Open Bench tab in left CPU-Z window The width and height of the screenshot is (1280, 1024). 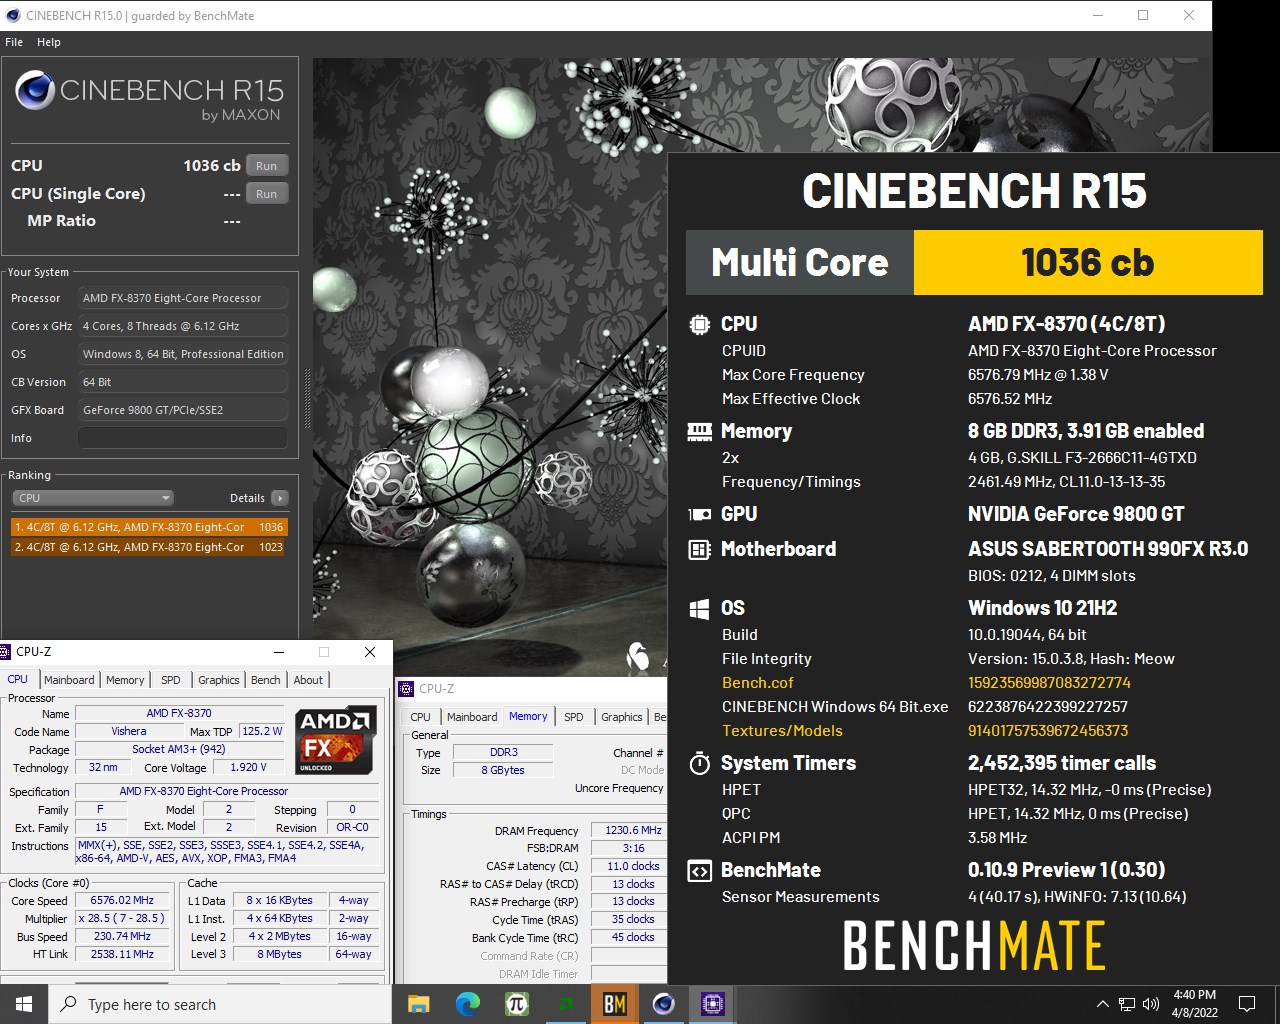pyautogui.click(x=266, y=680)
